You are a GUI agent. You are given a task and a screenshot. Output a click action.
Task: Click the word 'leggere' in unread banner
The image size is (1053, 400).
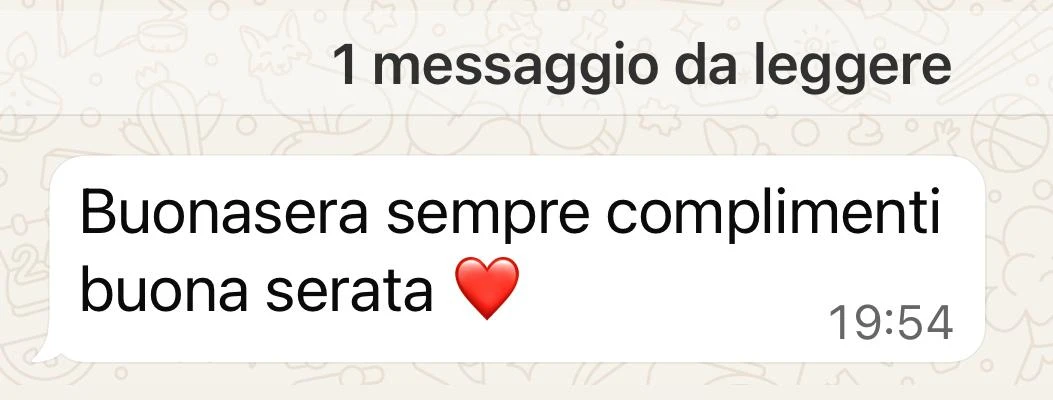click(852, 66)
